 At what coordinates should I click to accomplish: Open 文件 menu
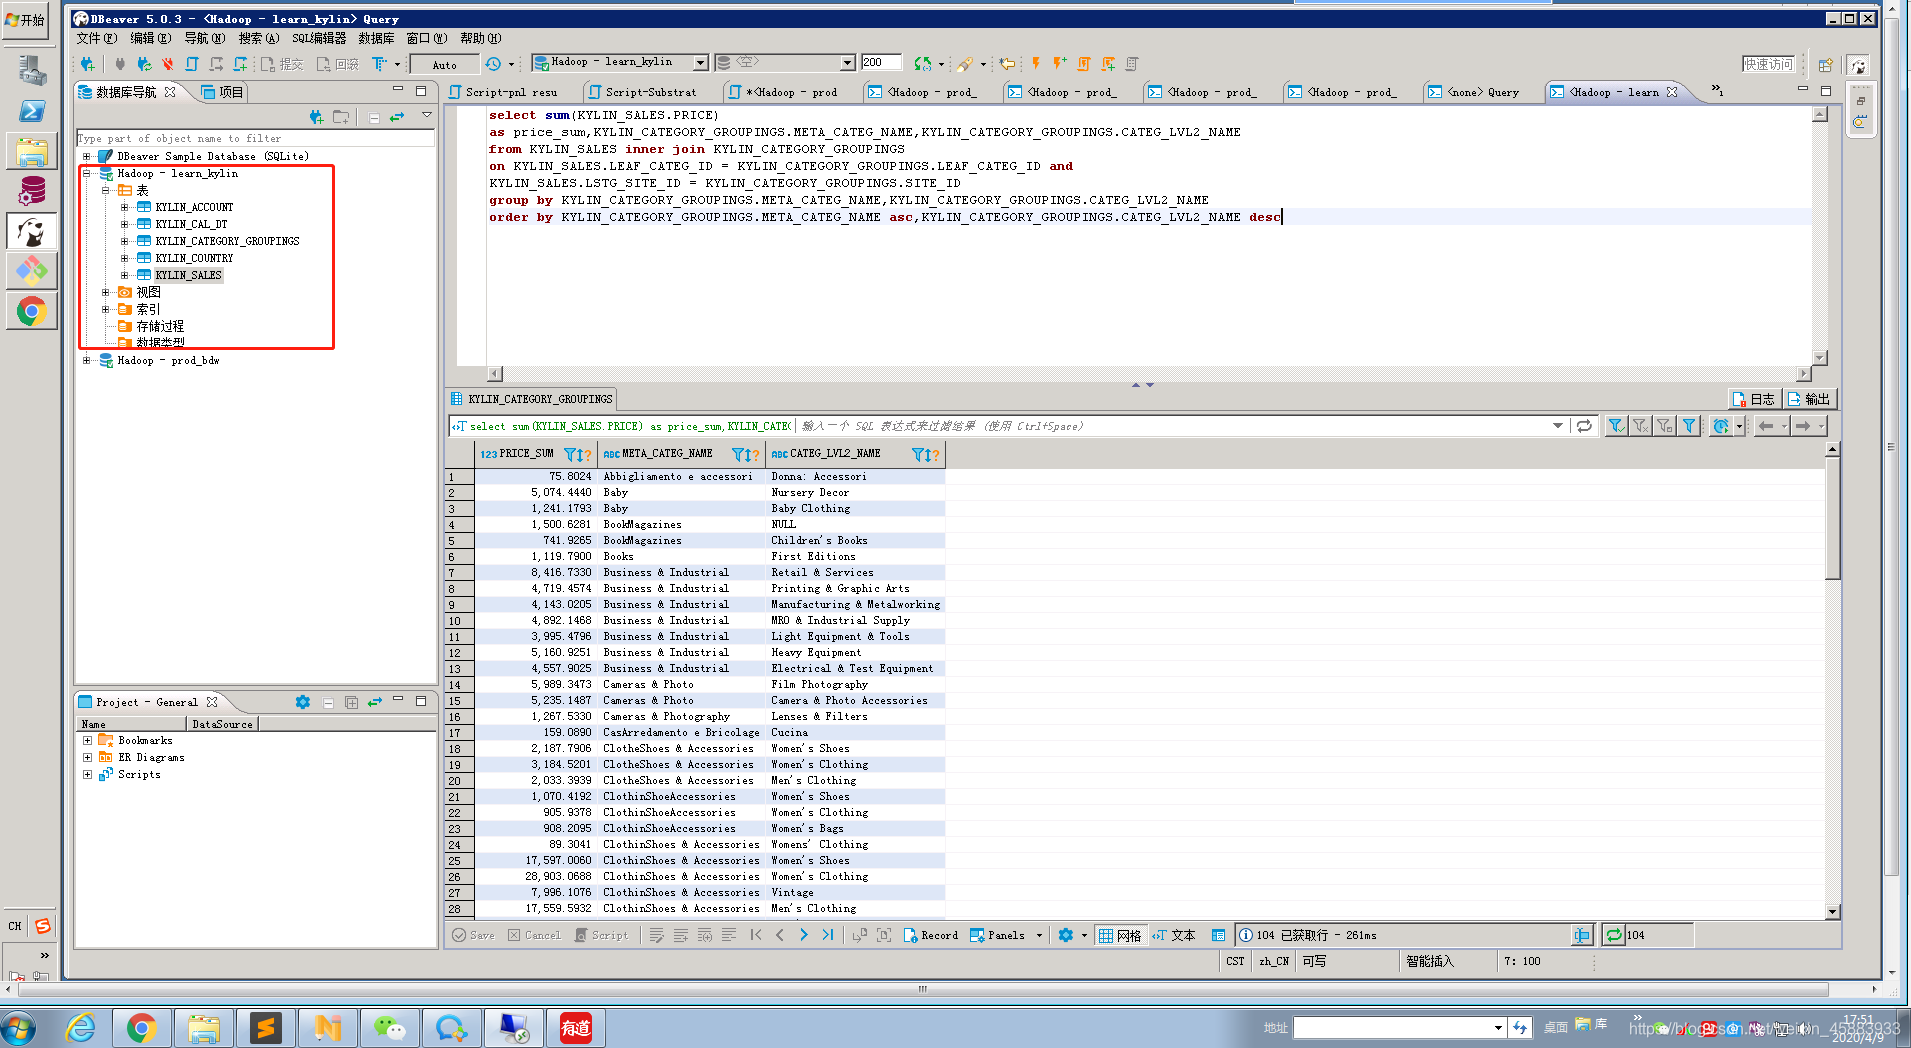[96, 38]
